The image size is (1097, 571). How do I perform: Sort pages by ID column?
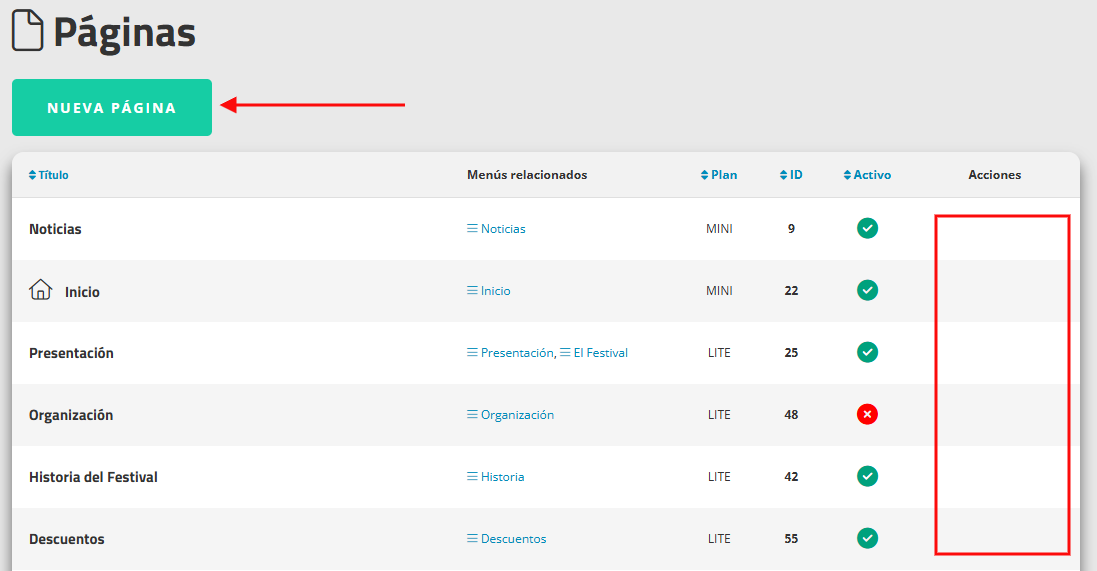click(x=791, y=175)
